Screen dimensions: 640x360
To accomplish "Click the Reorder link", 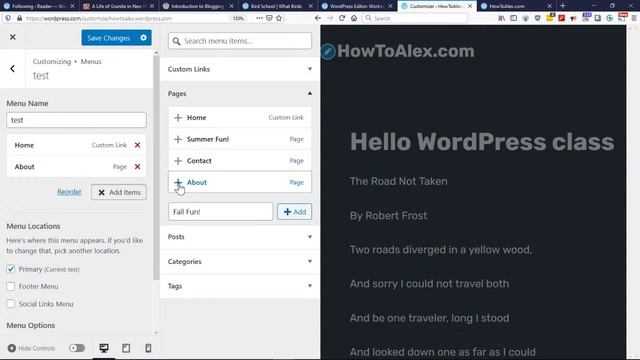I will pyautogui.click(x=69, y=192).
